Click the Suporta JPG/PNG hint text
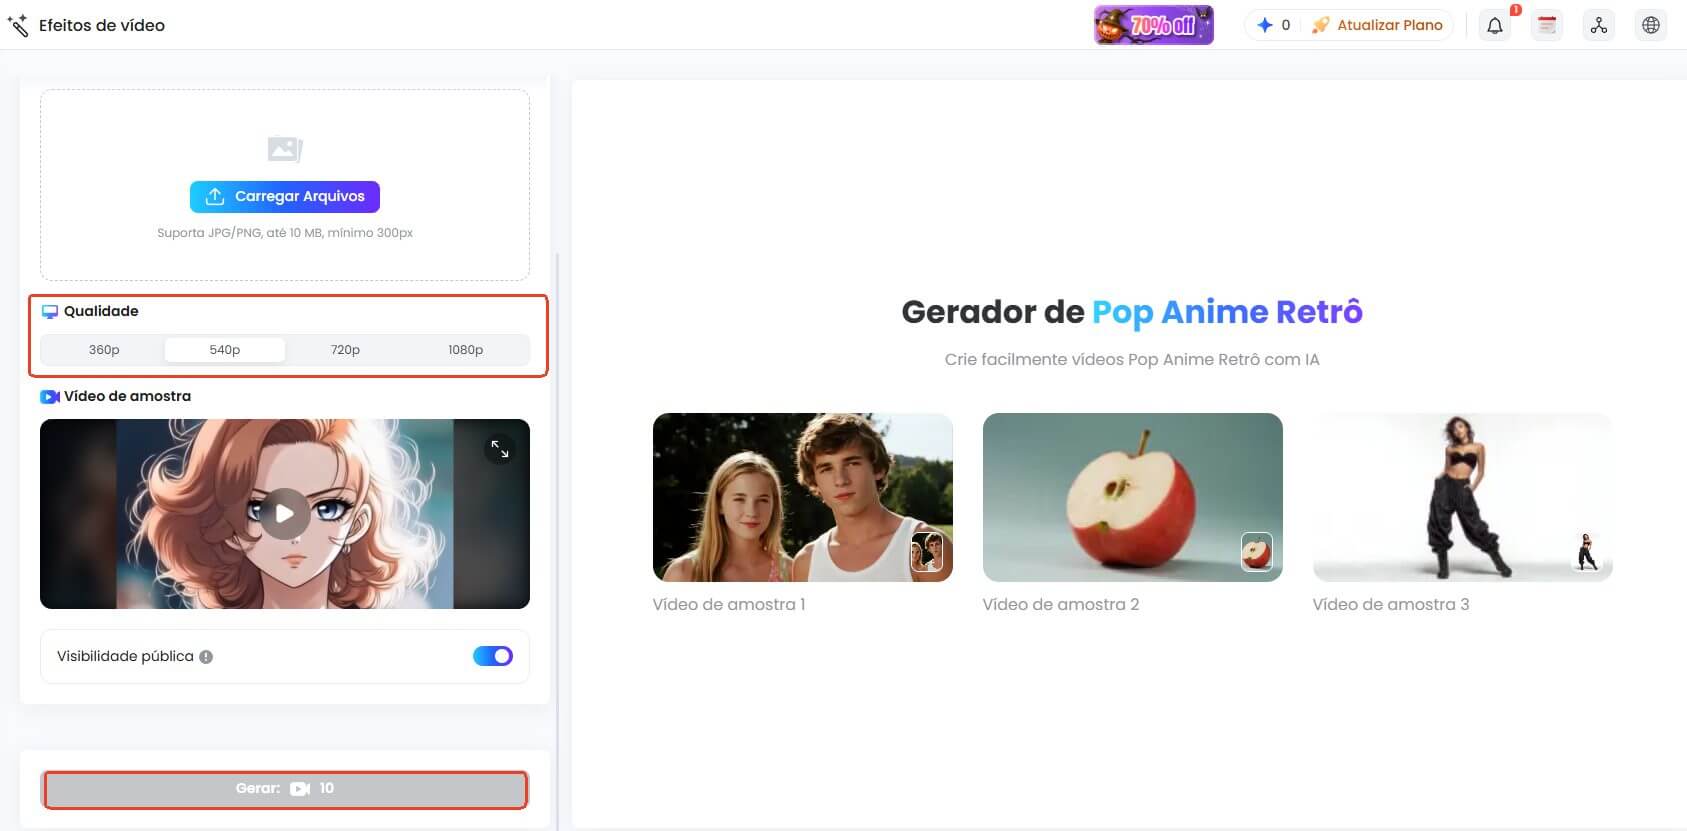Image resolution: width=1687 pixels, height=831 pixels. [x=285, y=233]
